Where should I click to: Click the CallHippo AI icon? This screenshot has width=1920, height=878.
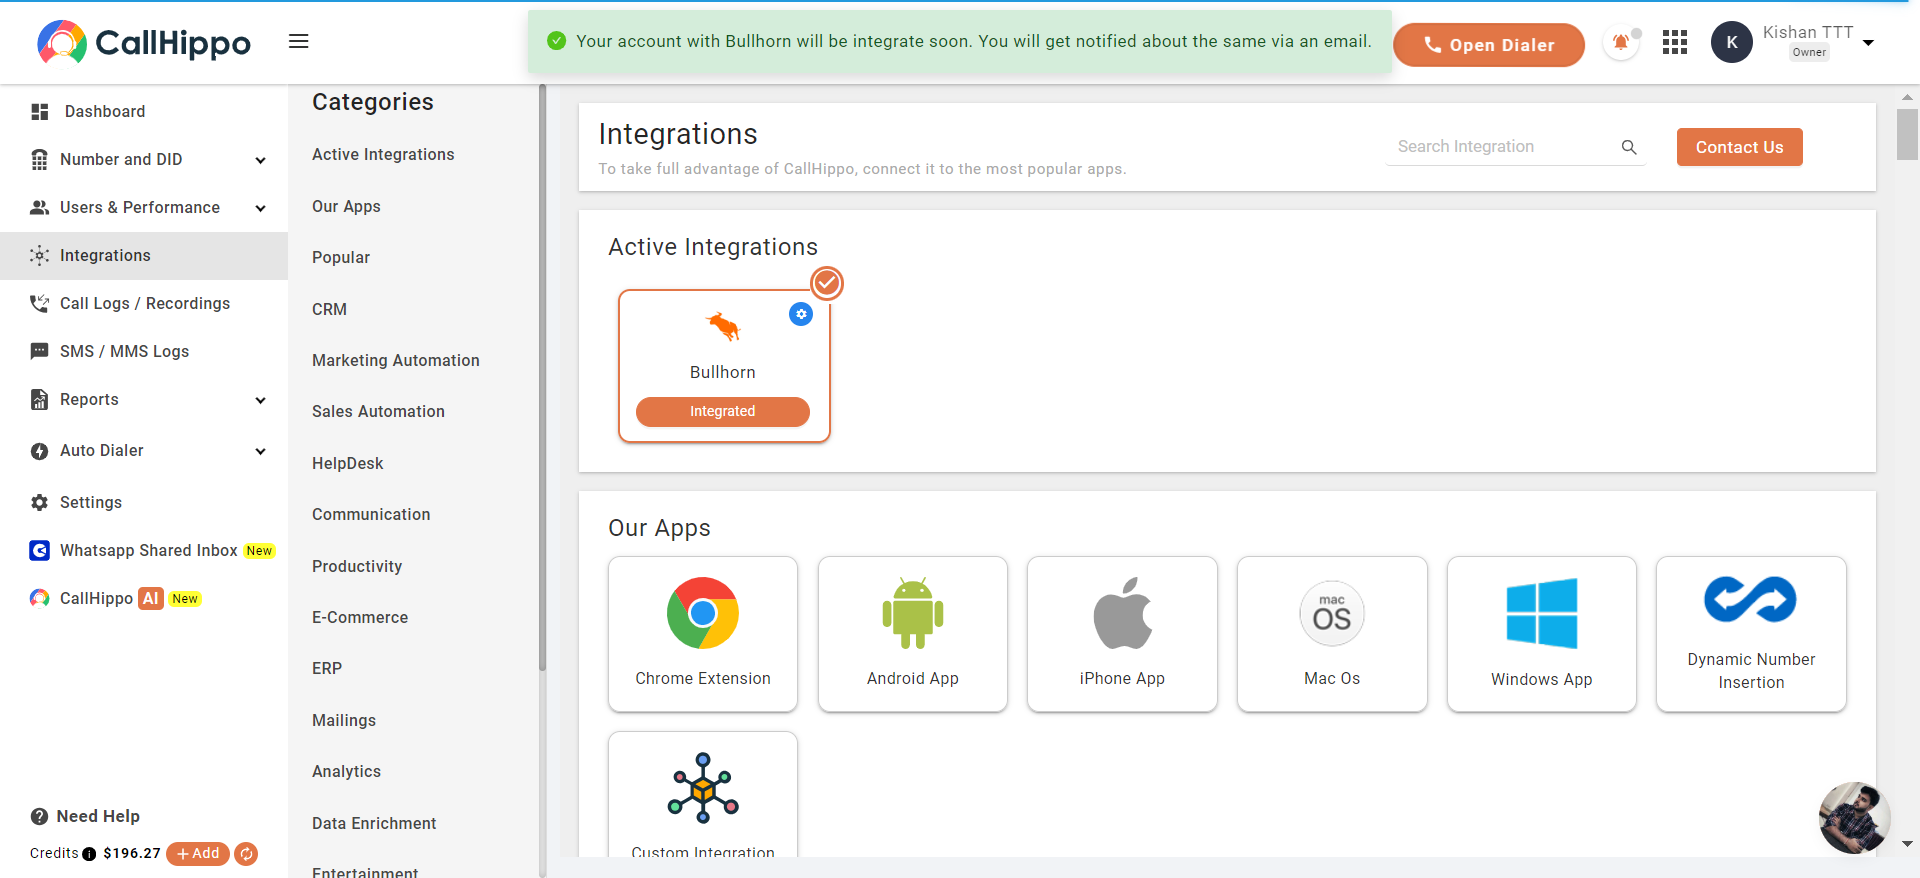tap(39, 599)
